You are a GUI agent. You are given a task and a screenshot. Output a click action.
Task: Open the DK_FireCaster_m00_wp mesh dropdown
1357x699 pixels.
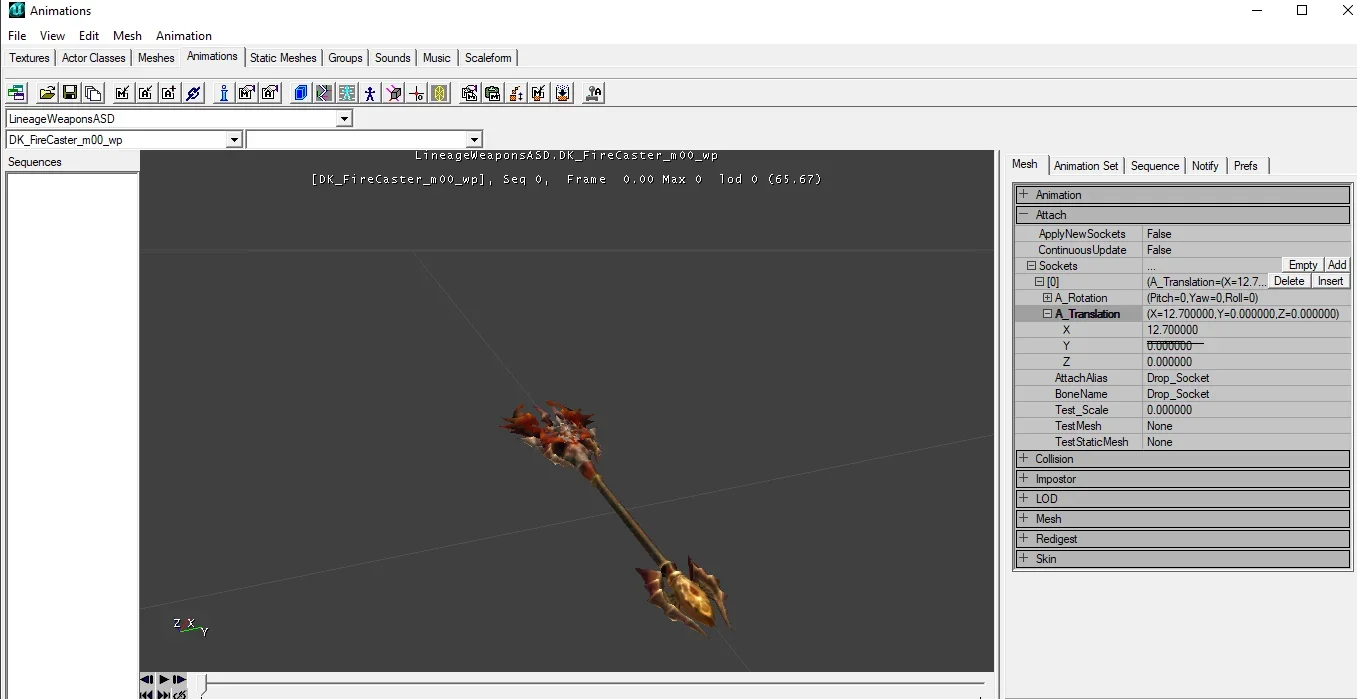tap(234, 140)
